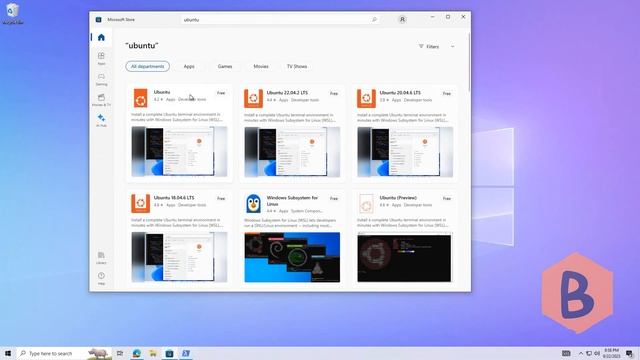Click the Store window vertical scrollbar
This screenshot has height=360, width=640.
469,63
